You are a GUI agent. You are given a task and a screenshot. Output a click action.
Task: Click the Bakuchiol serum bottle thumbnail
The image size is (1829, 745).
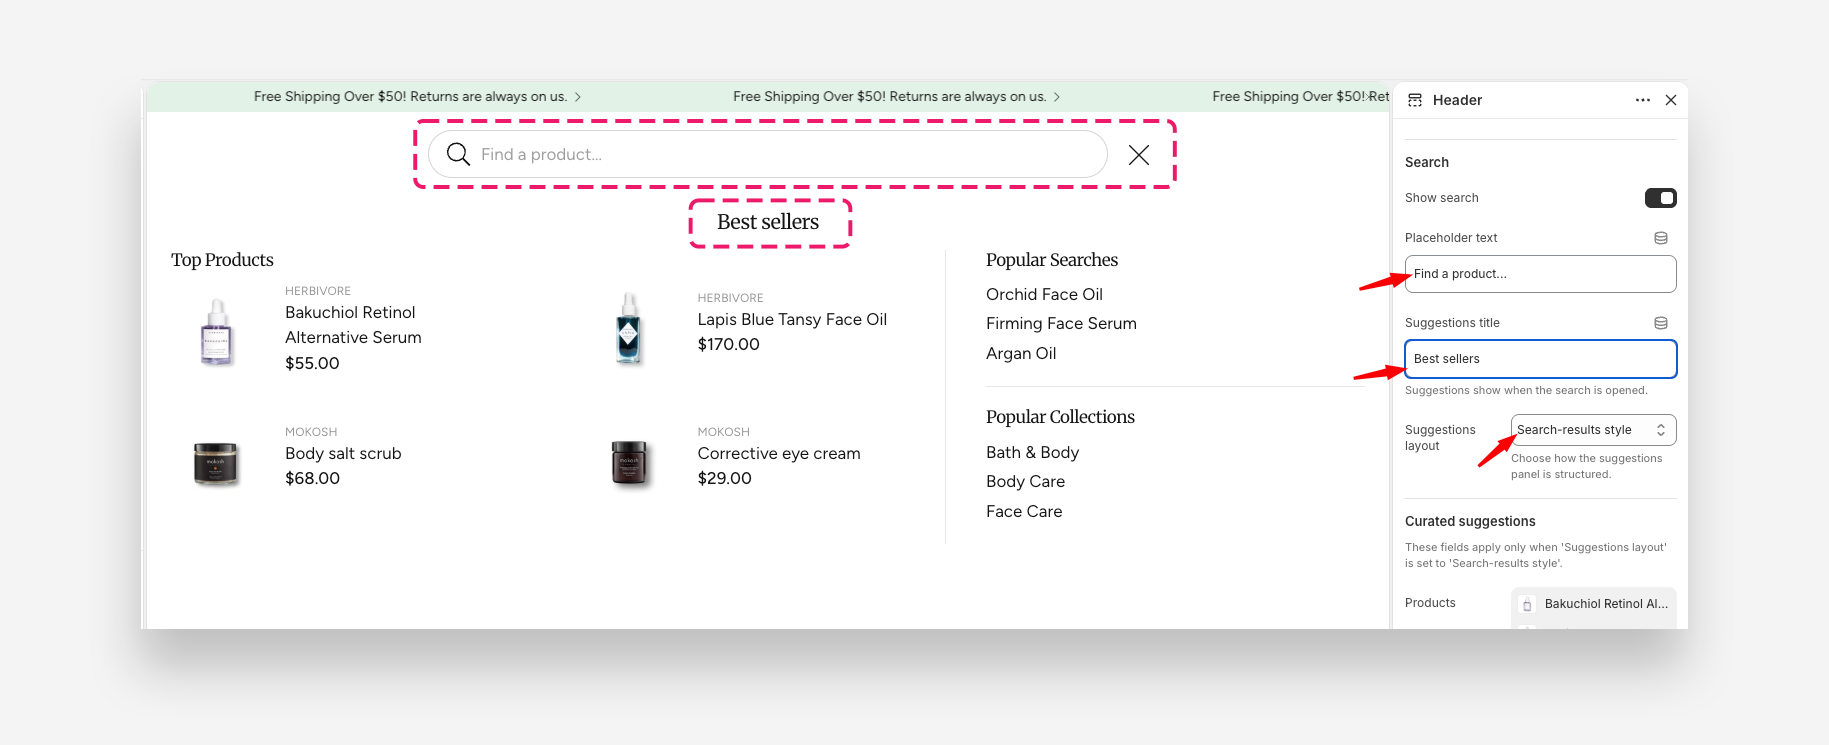[216, 332]
